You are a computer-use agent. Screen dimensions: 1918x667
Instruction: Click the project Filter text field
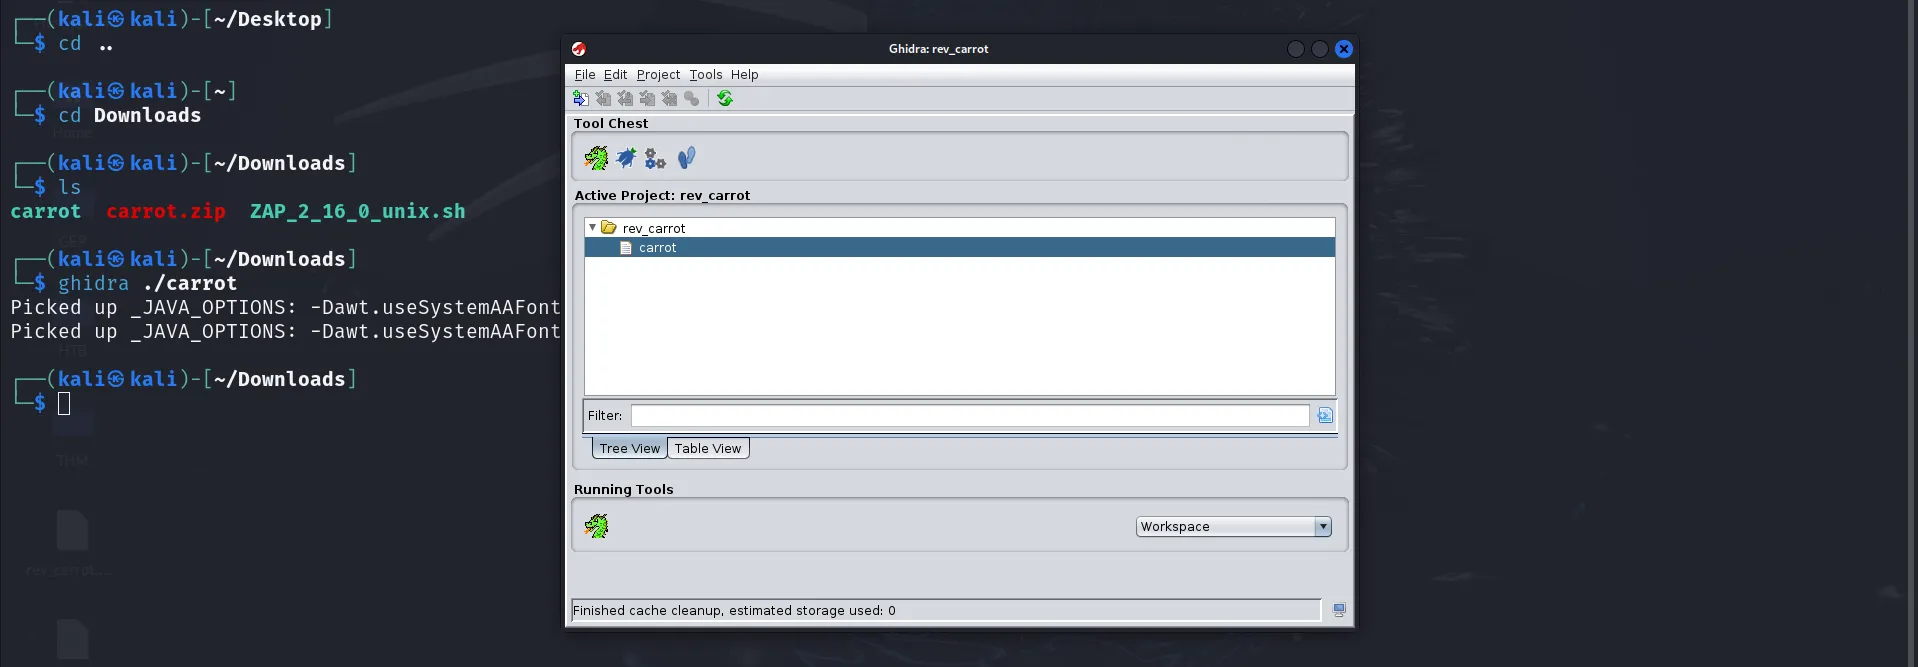point(970,416)
